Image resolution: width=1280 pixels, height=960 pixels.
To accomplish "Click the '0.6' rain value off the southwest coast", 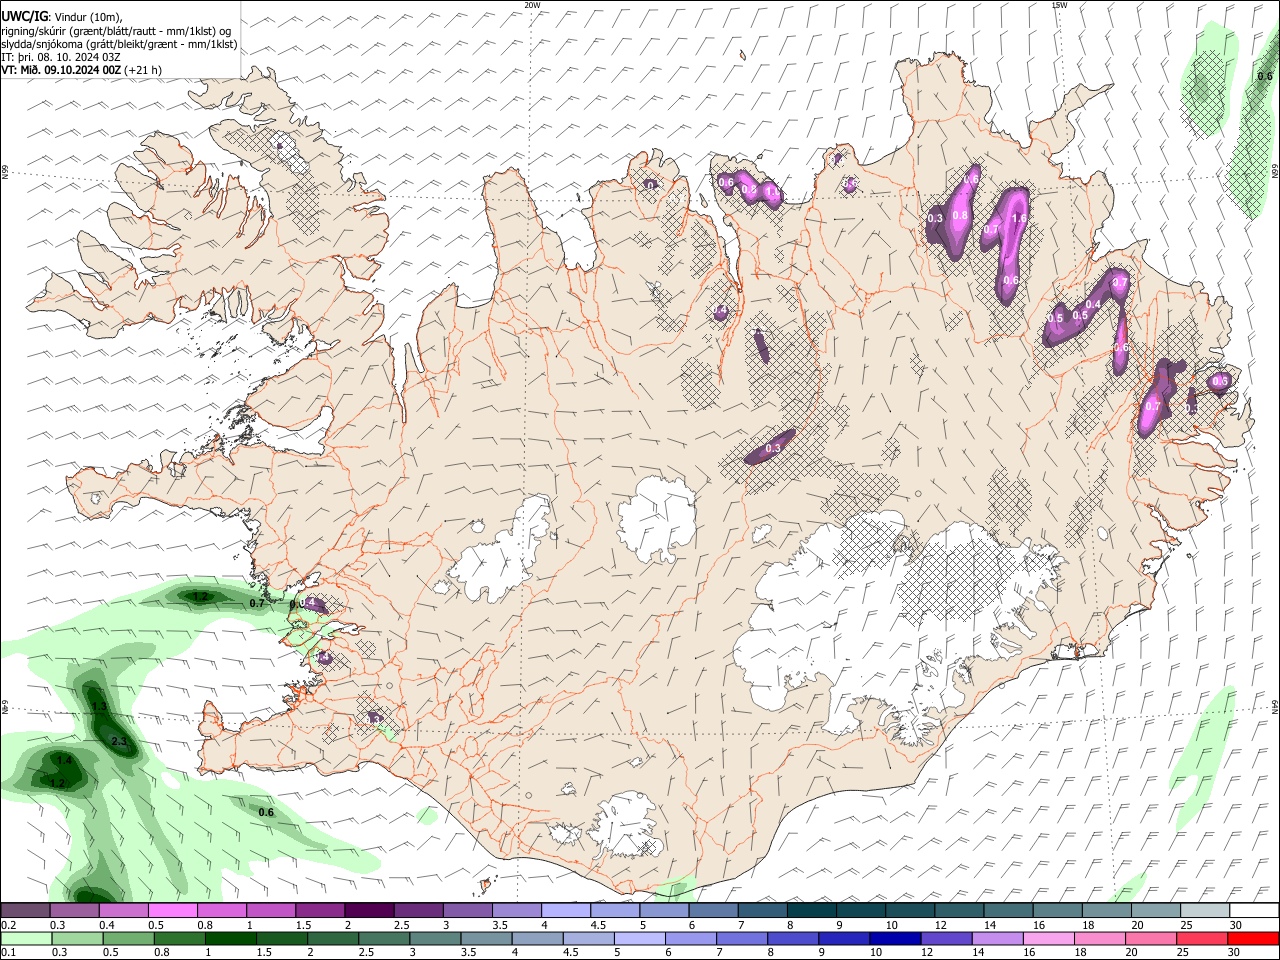I will [266, 812].
